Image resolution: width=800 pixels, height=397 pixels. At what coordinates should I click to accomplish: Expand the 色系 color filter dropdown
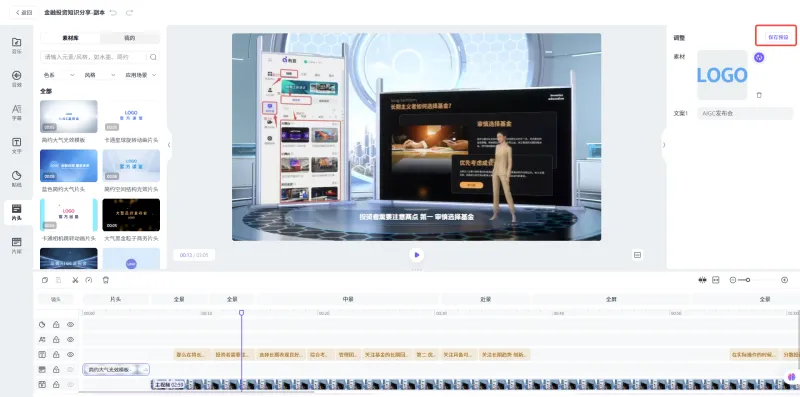point(59,75)
